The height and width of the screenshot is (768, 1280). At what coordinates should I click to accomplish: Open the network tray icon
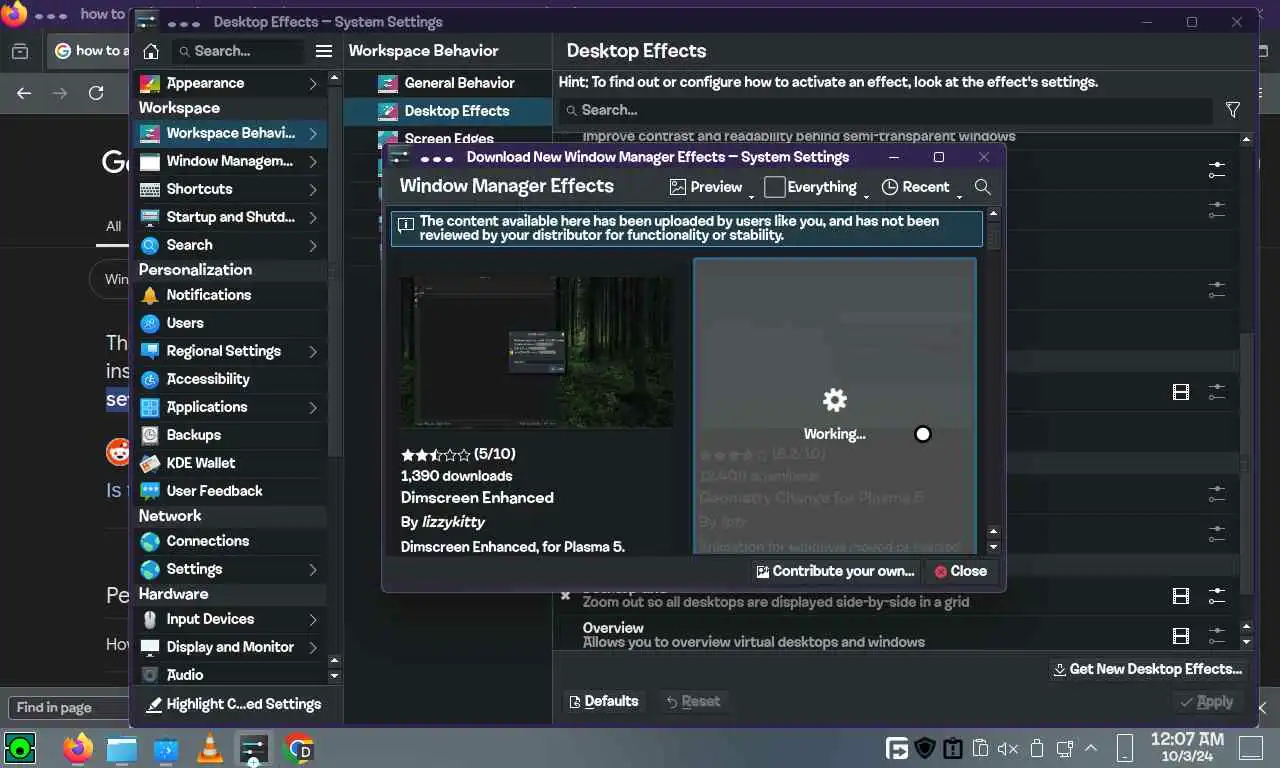coord(1064,748)
